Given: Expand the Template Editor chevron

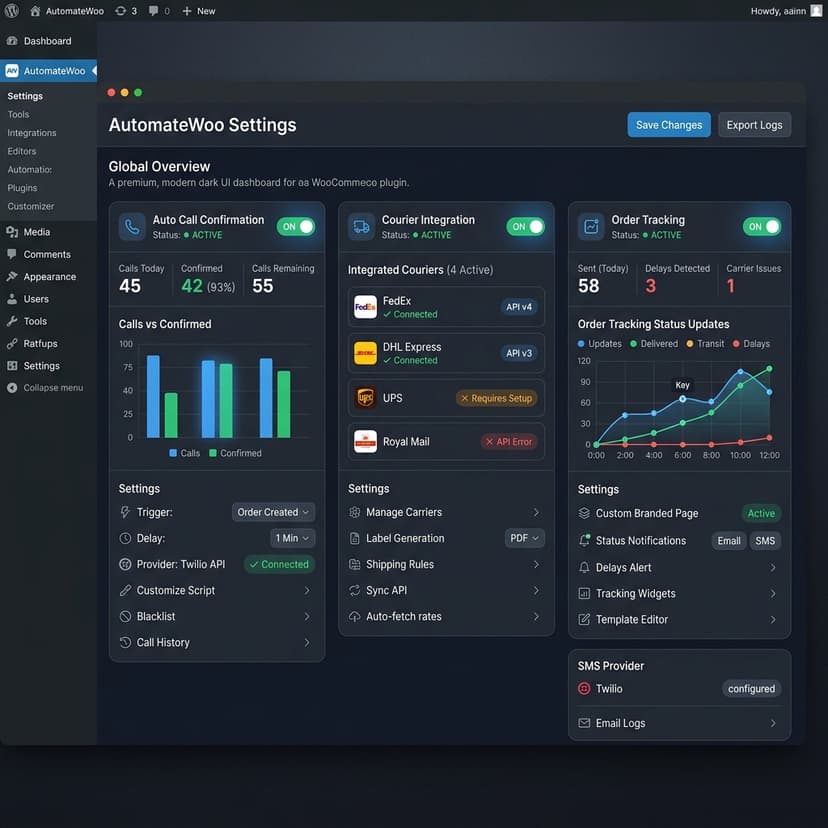Looking at the screenshot, I should [x=773, y=619].
